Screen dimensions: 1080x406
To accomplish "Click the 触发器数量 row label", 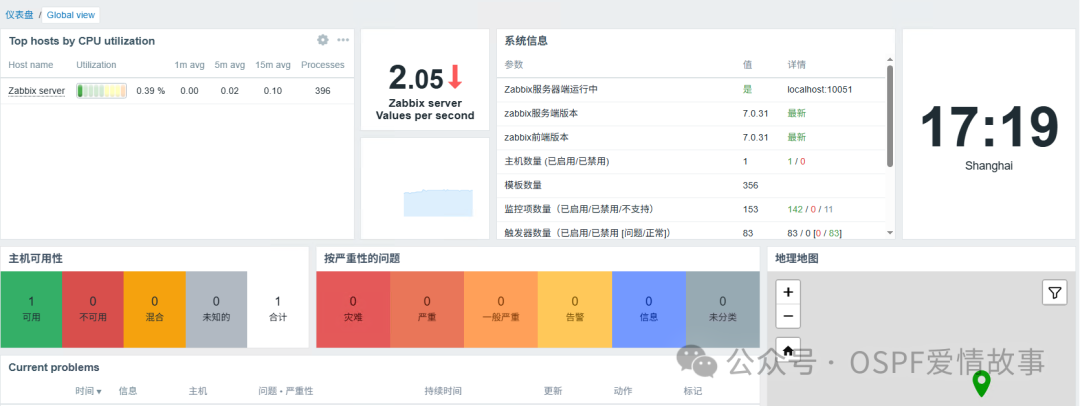I will pyautogui.click(x=588, y=233).
